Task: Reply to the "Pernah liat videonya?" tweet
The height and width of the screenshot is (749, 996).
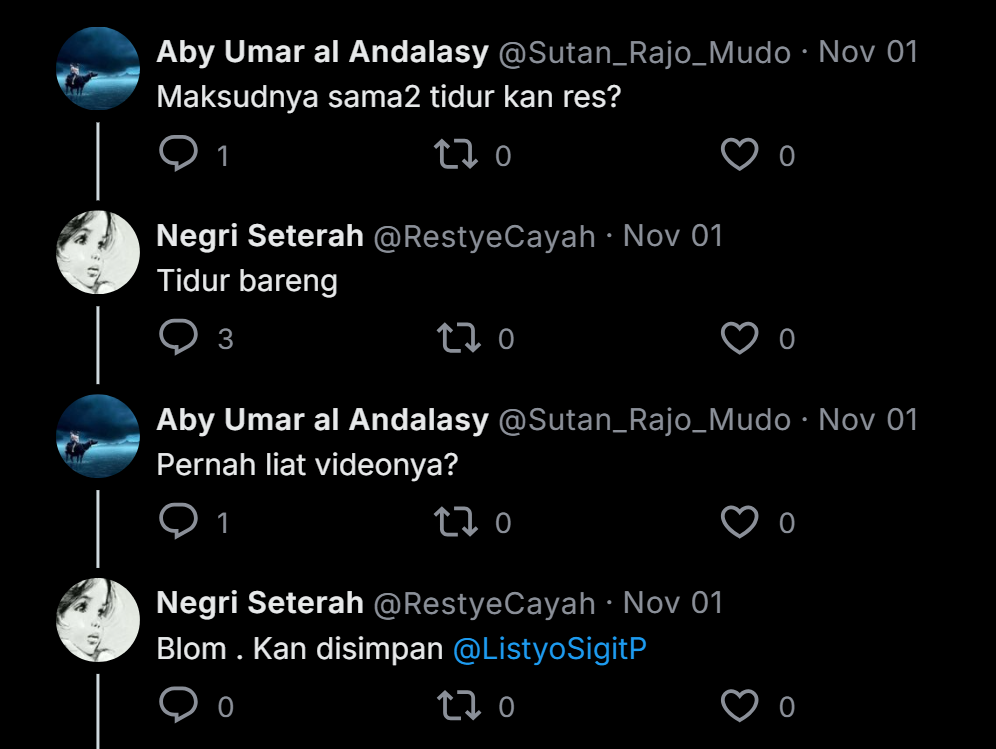Action: (x=179, y=522)
